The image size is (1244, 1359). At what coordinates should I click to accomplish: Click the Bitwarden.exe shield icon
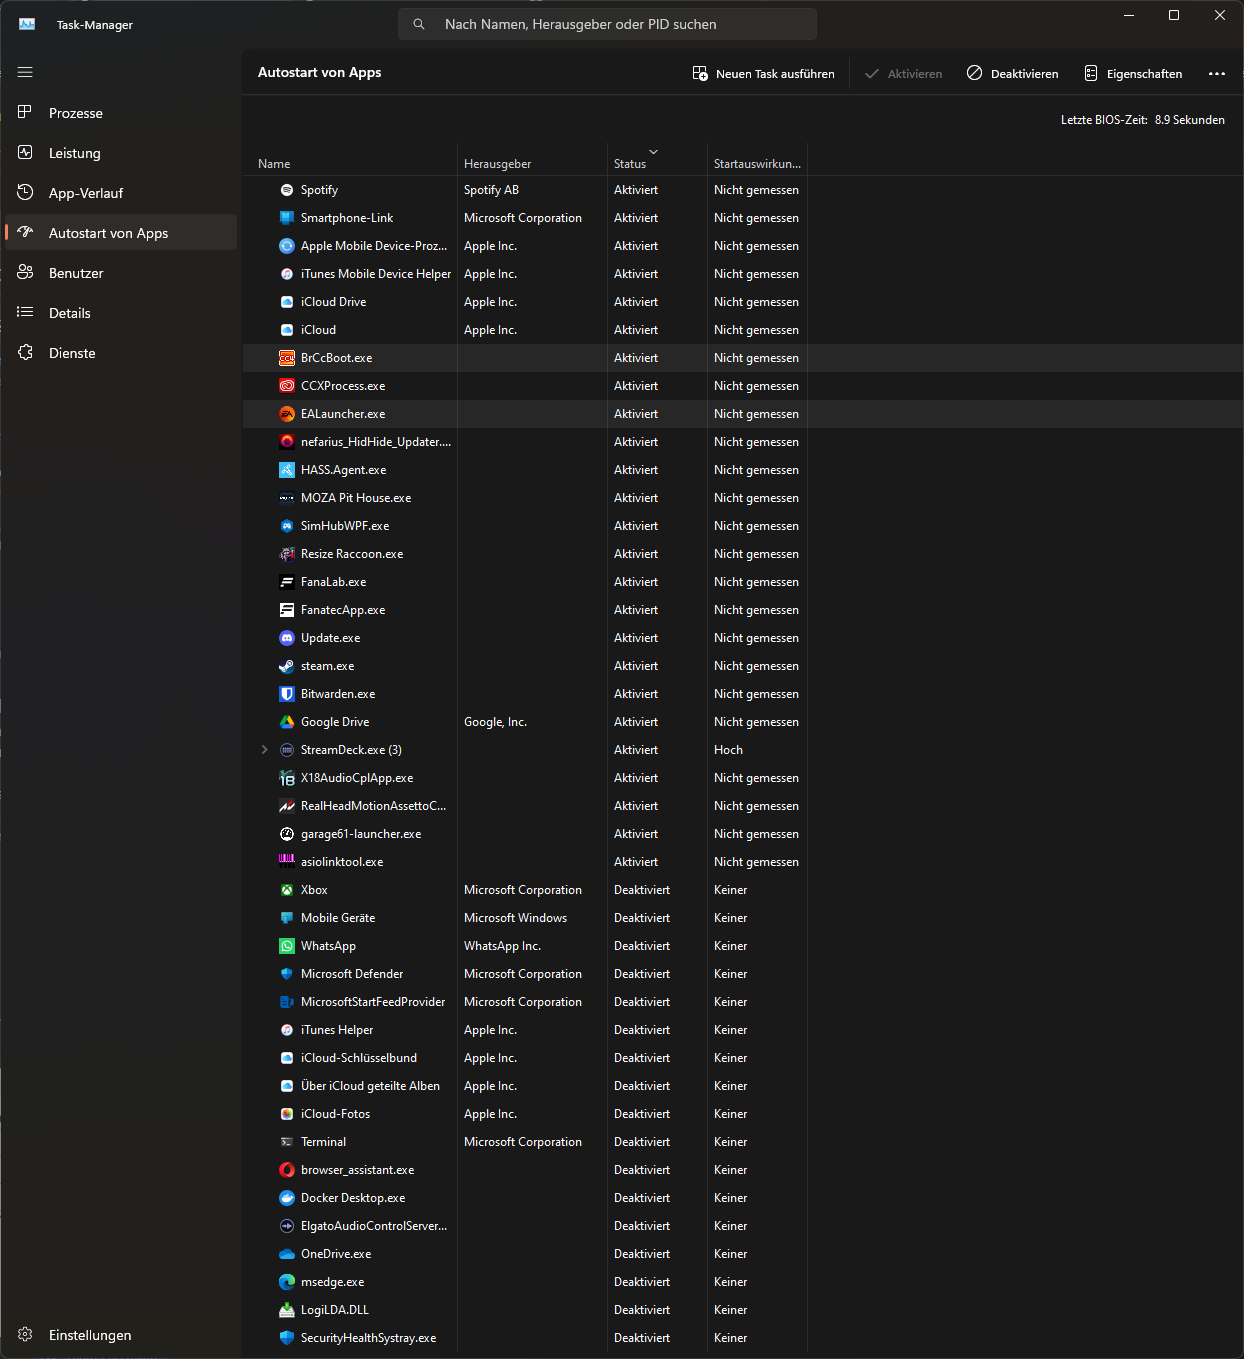[x=287, y=694]
